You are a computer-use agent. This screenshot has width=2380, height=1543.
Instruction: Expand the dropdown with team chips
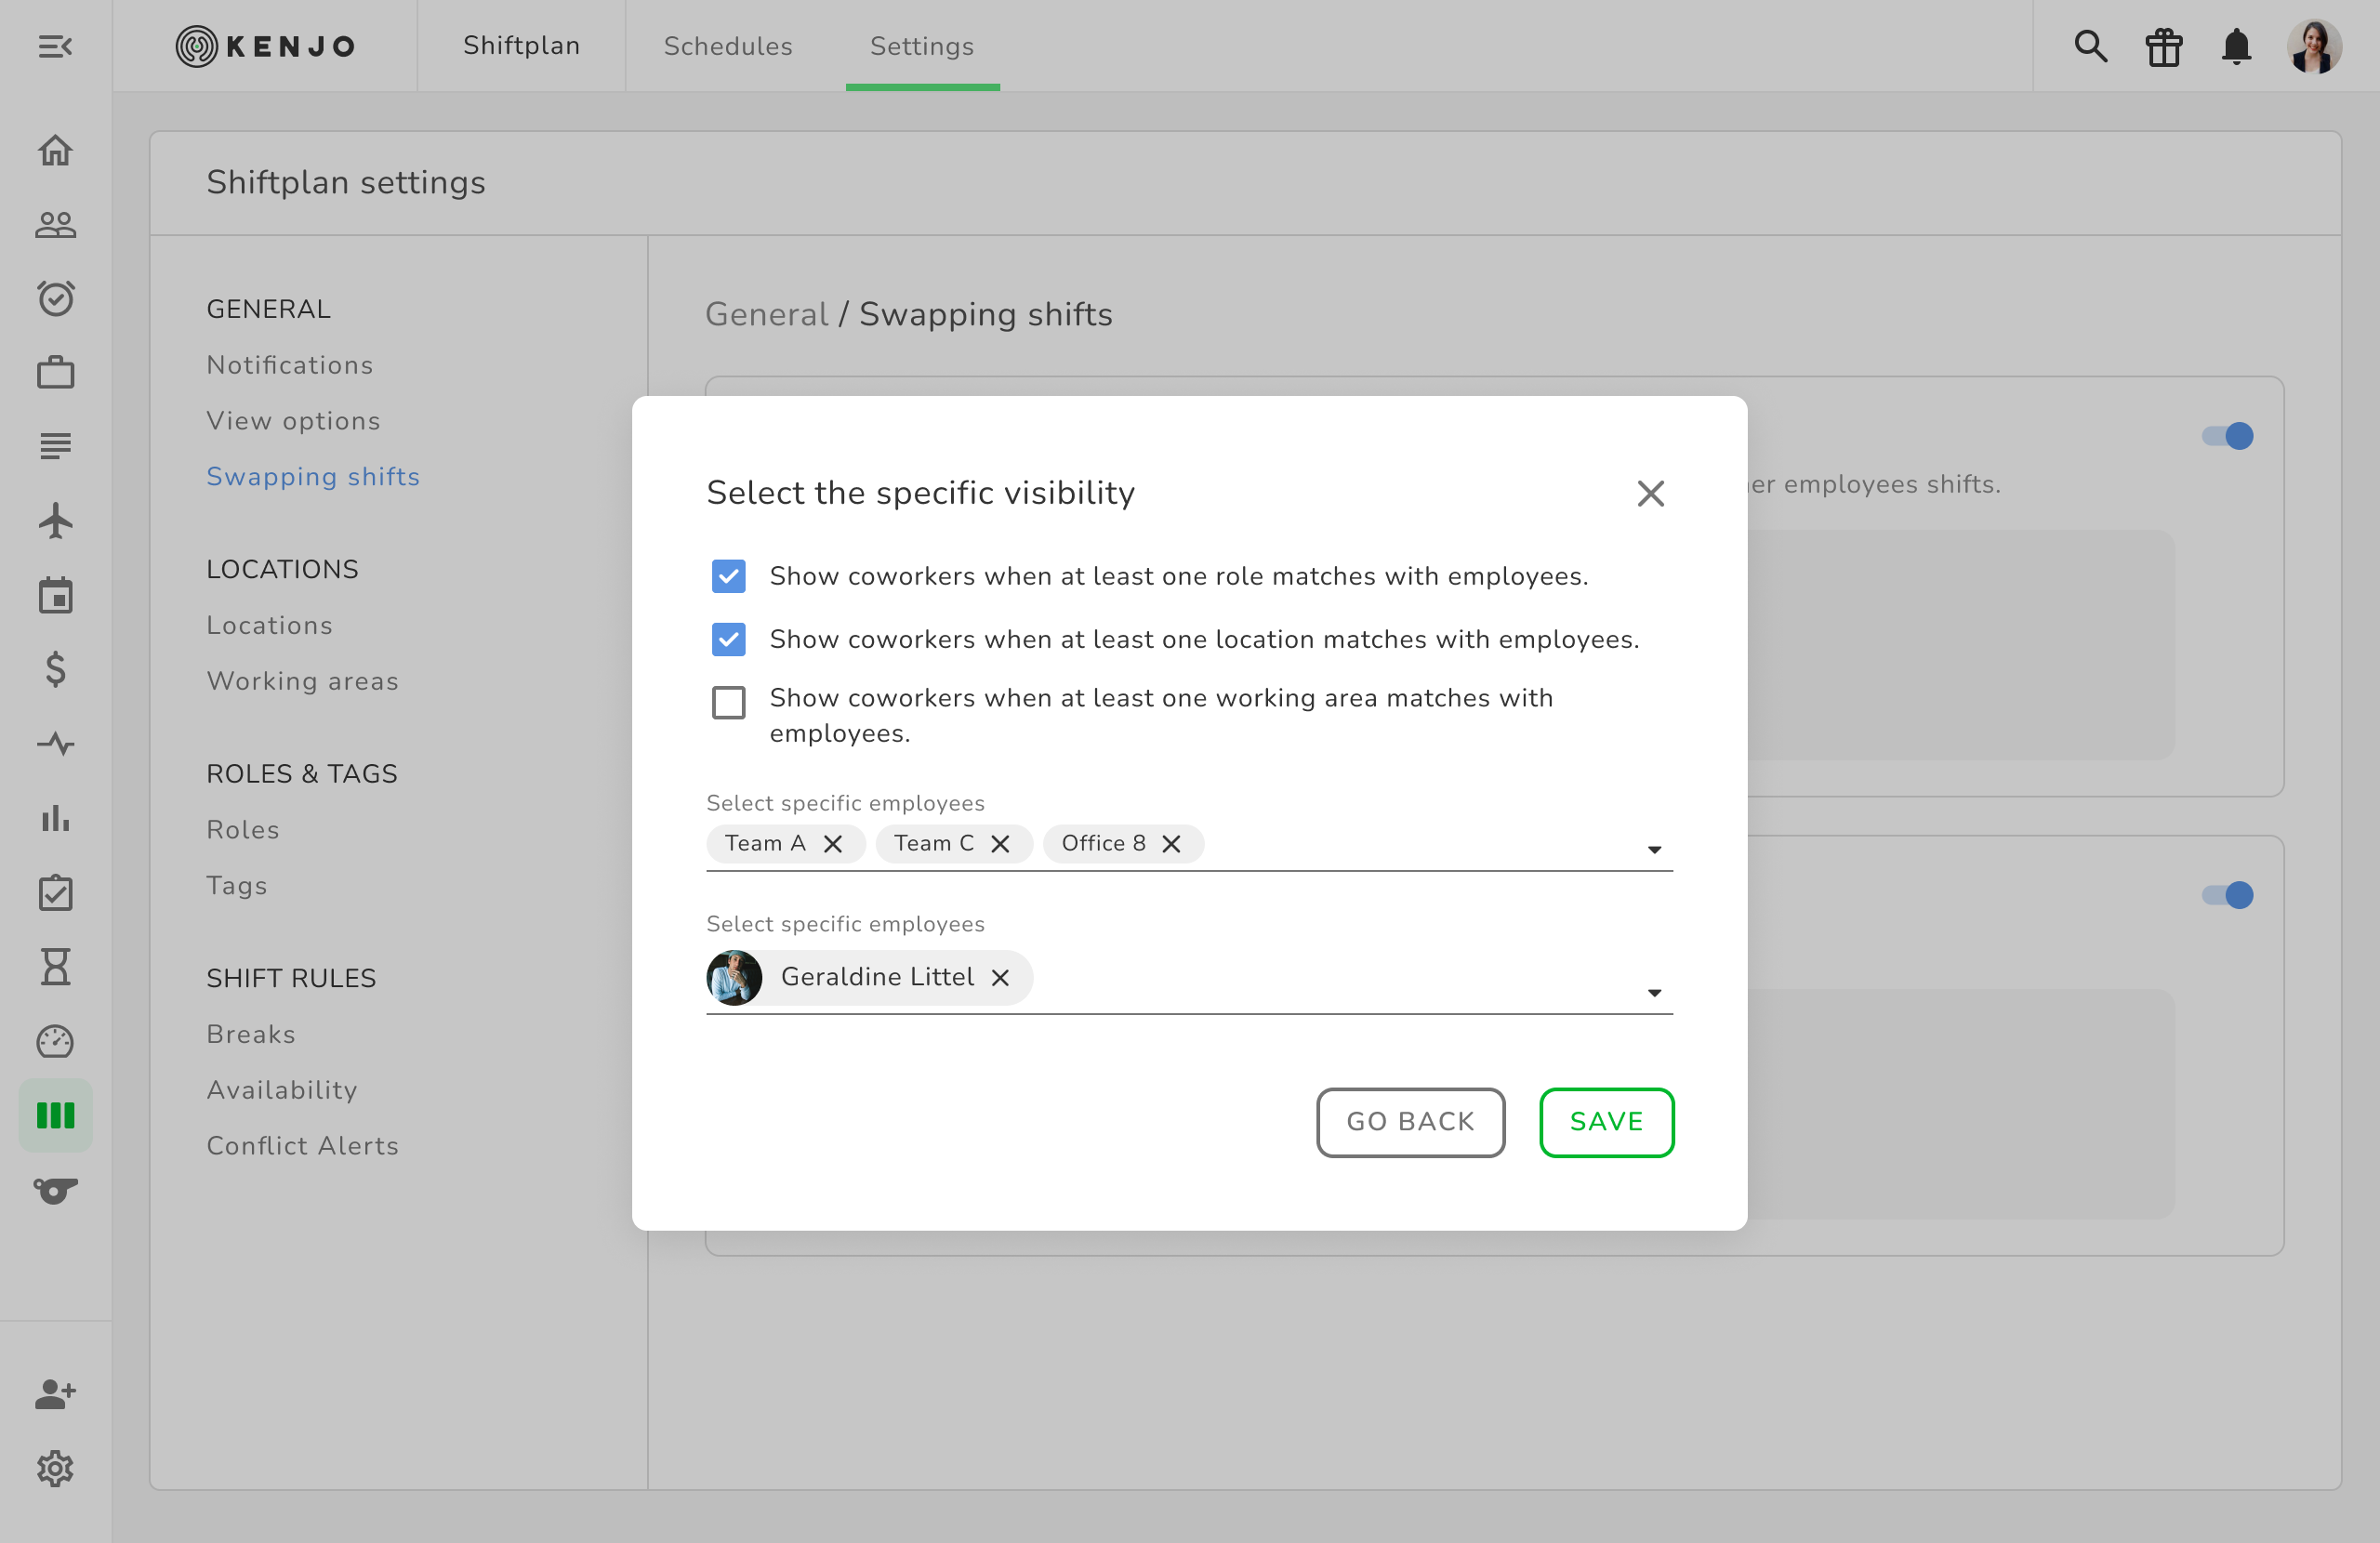click(x=1654, y=849)
